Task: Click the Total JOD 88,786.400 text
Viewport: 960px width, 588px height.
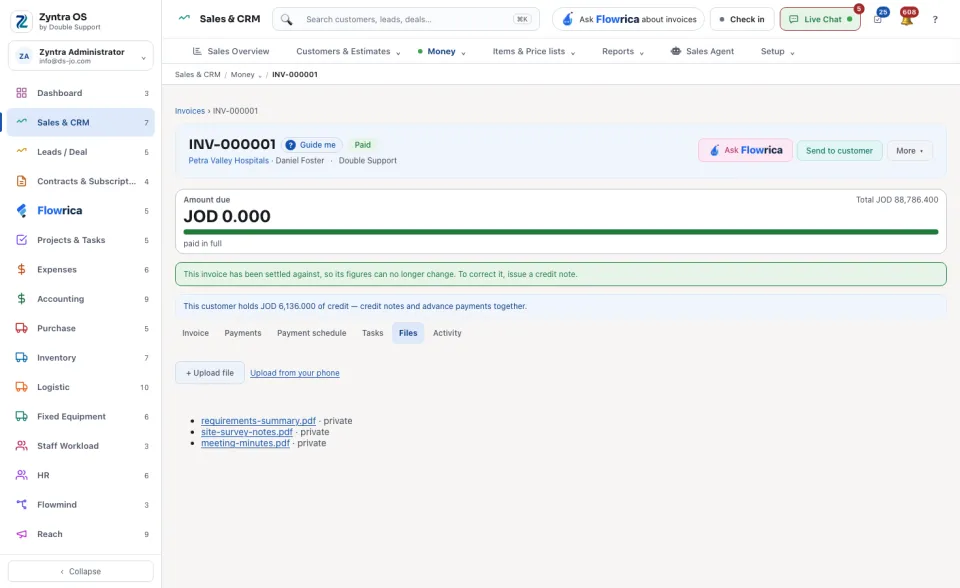Action: 897,200
